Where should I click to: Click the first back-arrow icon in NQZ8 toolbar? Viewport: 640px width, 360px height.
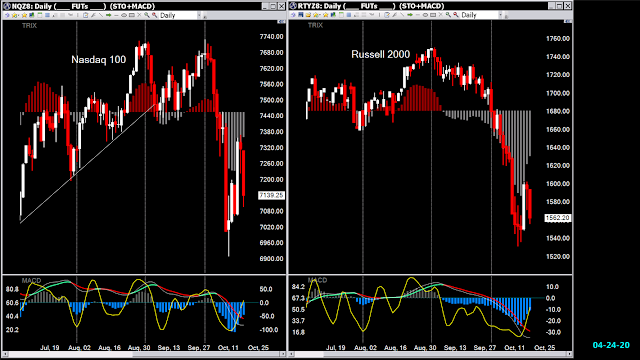tap(7, 15)
